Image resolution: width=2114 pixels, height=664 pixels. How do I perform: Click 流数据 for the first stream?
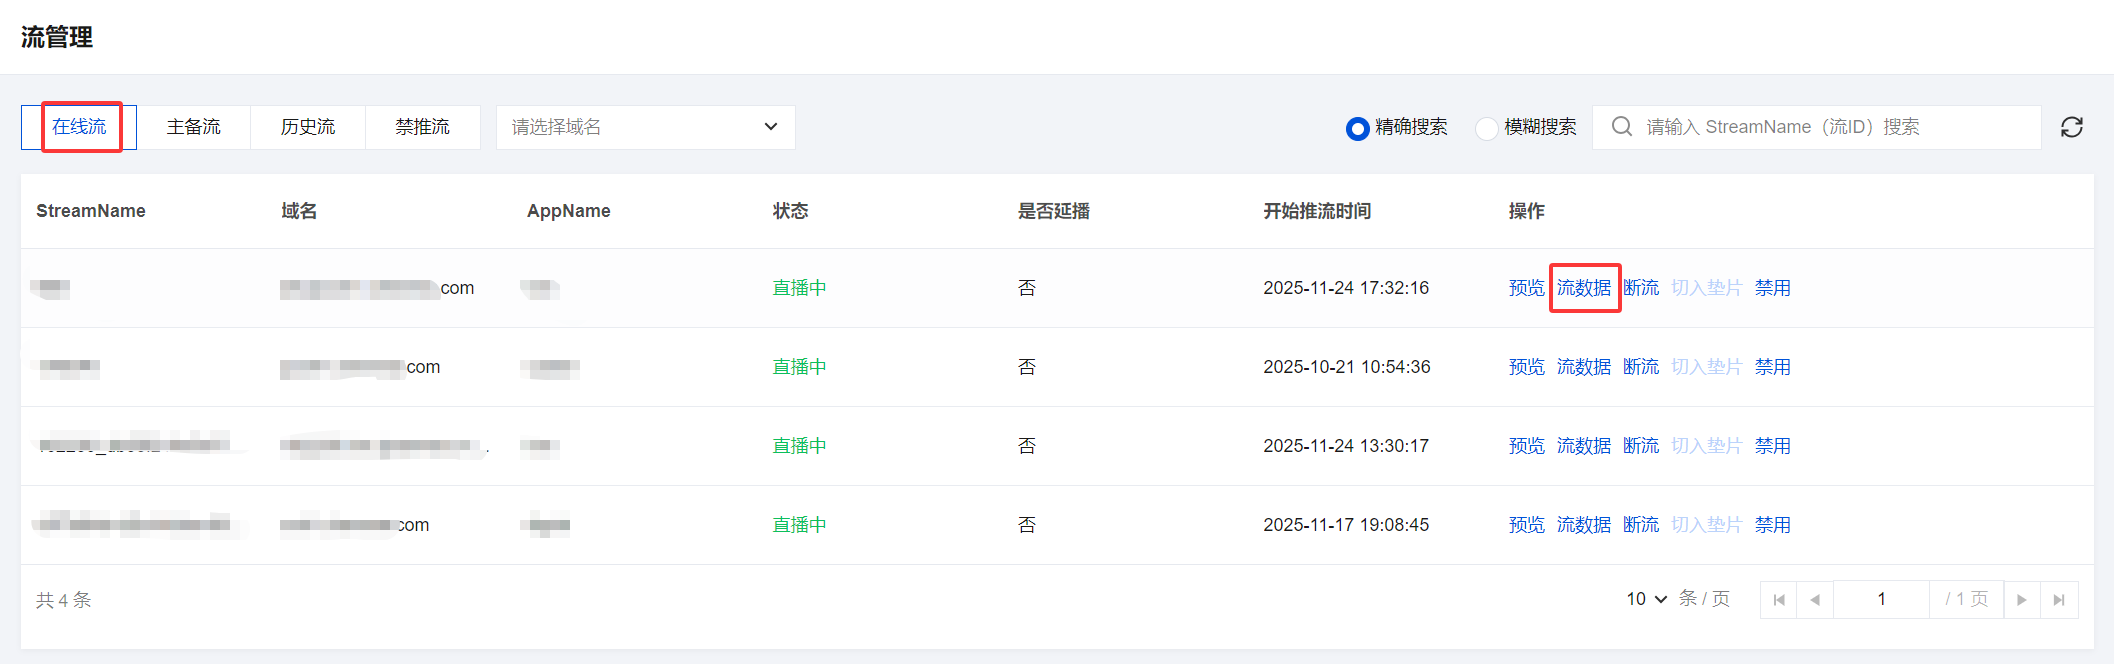click(x=1584, y=288)
